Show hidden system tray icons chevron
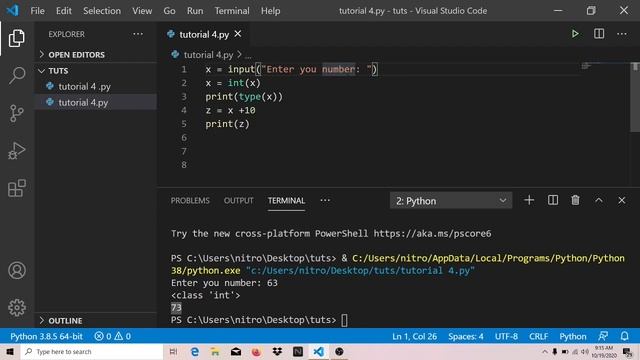Viewport: 640px width, 360px height. [544, 352]
